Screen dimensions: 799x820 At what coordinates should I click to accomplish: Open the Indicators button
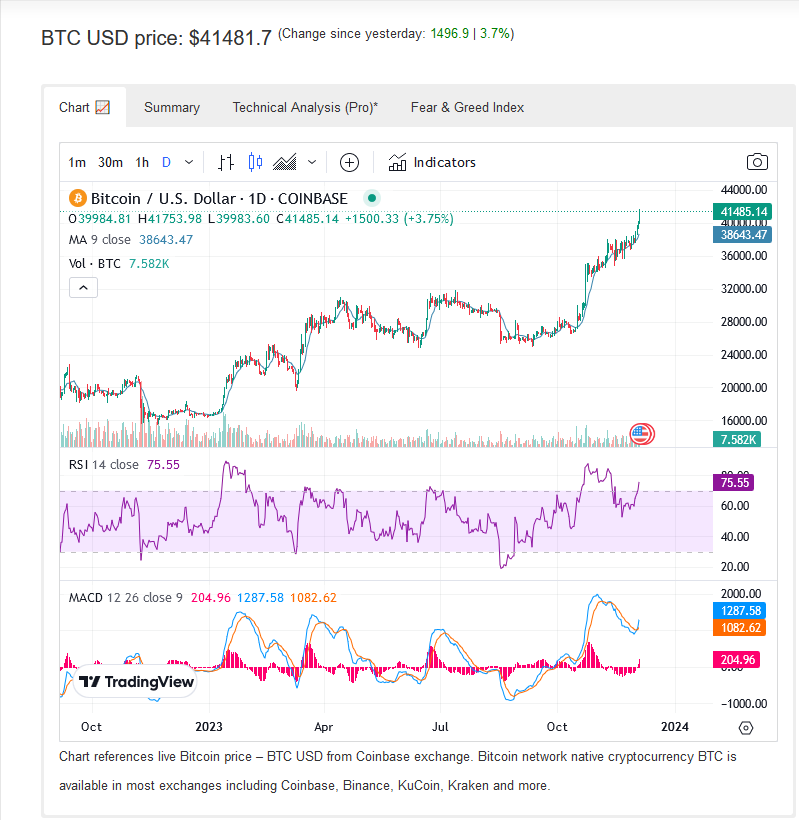[432, 163]
